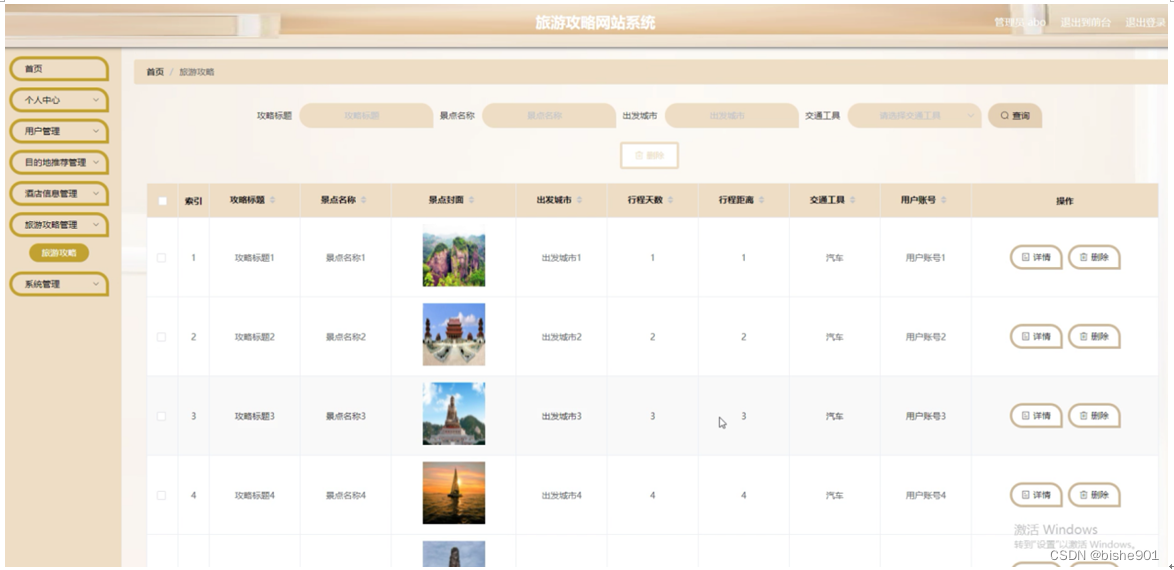Check the row 2 checkbox for 攻略标题2
This screenshot has height=570, width=1174.
click(162, 337)
